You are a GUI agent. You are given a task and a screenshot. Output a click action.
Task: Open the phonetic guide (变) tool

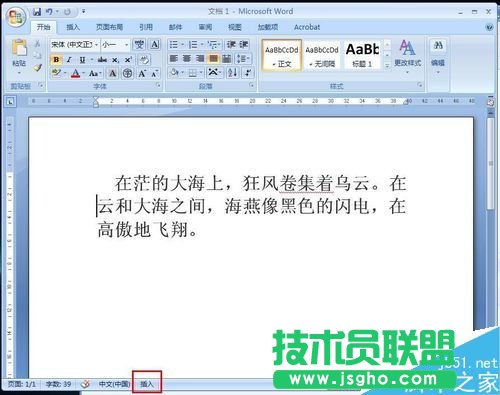tap(139, 45)
